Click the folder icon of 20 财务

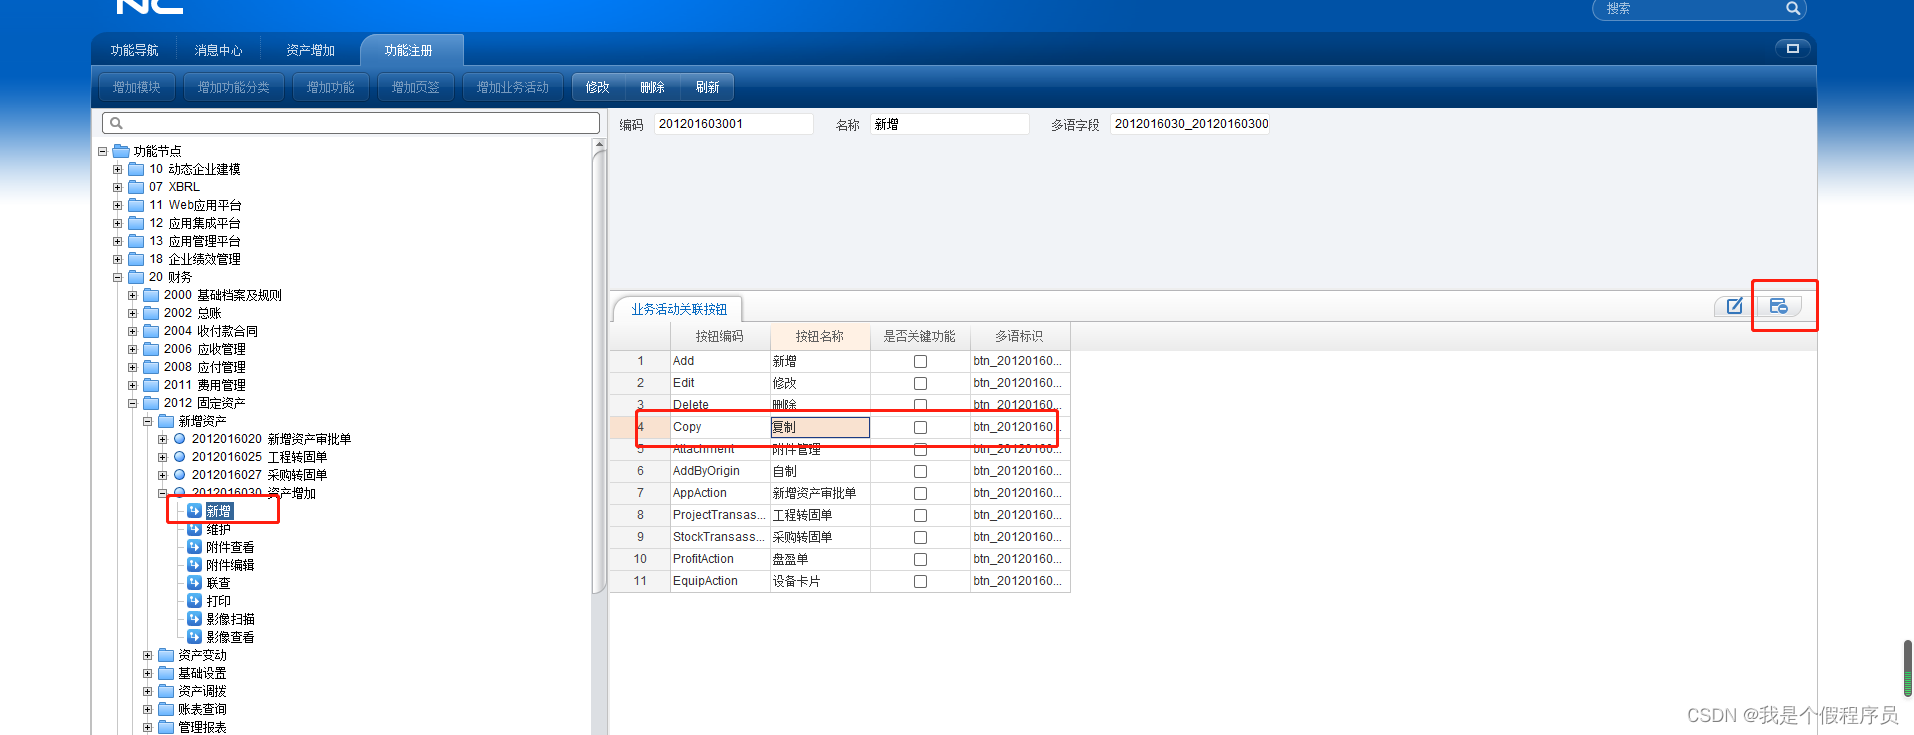[136, 277]
